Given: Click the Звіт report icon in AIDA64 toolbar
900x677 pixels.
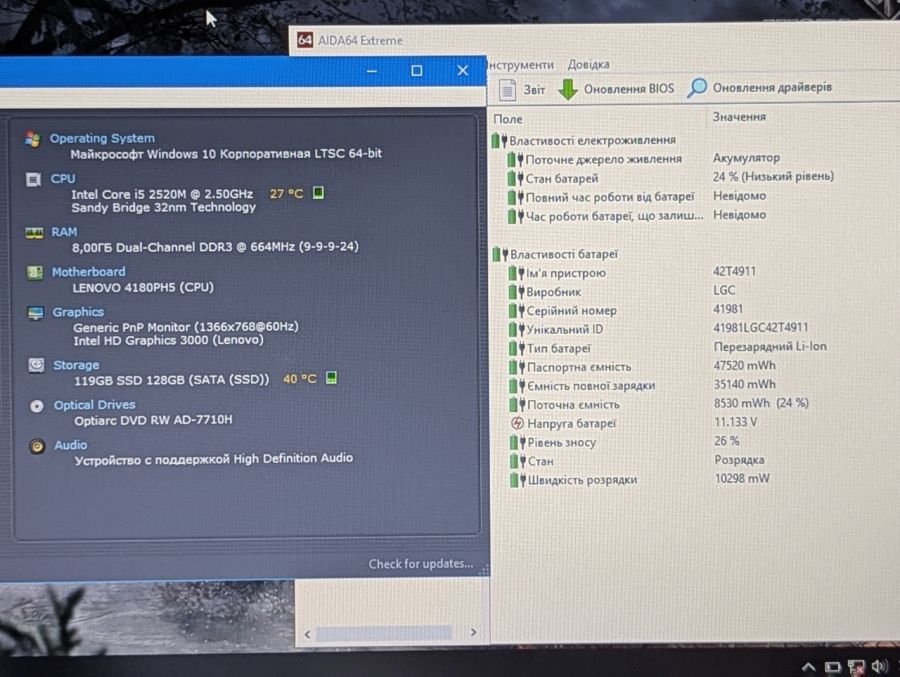Looking at the screenshot, I should tap(507, 90).
